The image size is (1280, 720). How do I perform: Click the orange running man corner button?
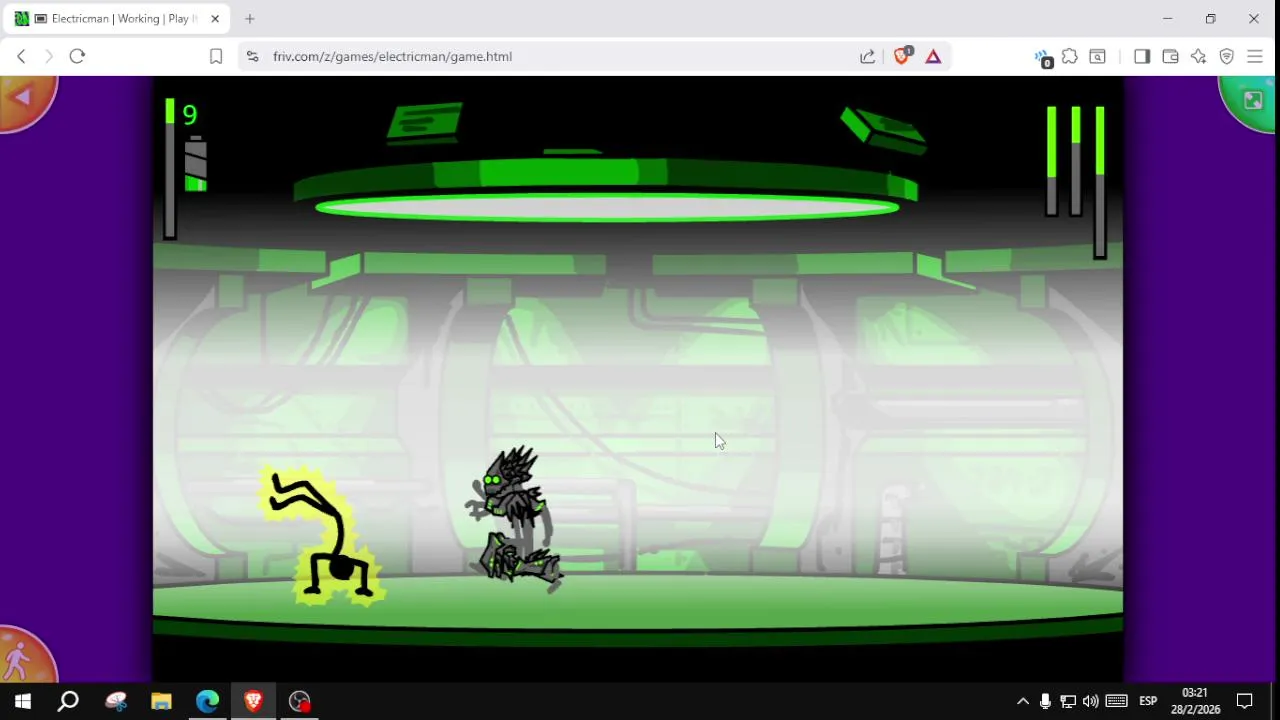pyautogui.click(x=24, y=656)
